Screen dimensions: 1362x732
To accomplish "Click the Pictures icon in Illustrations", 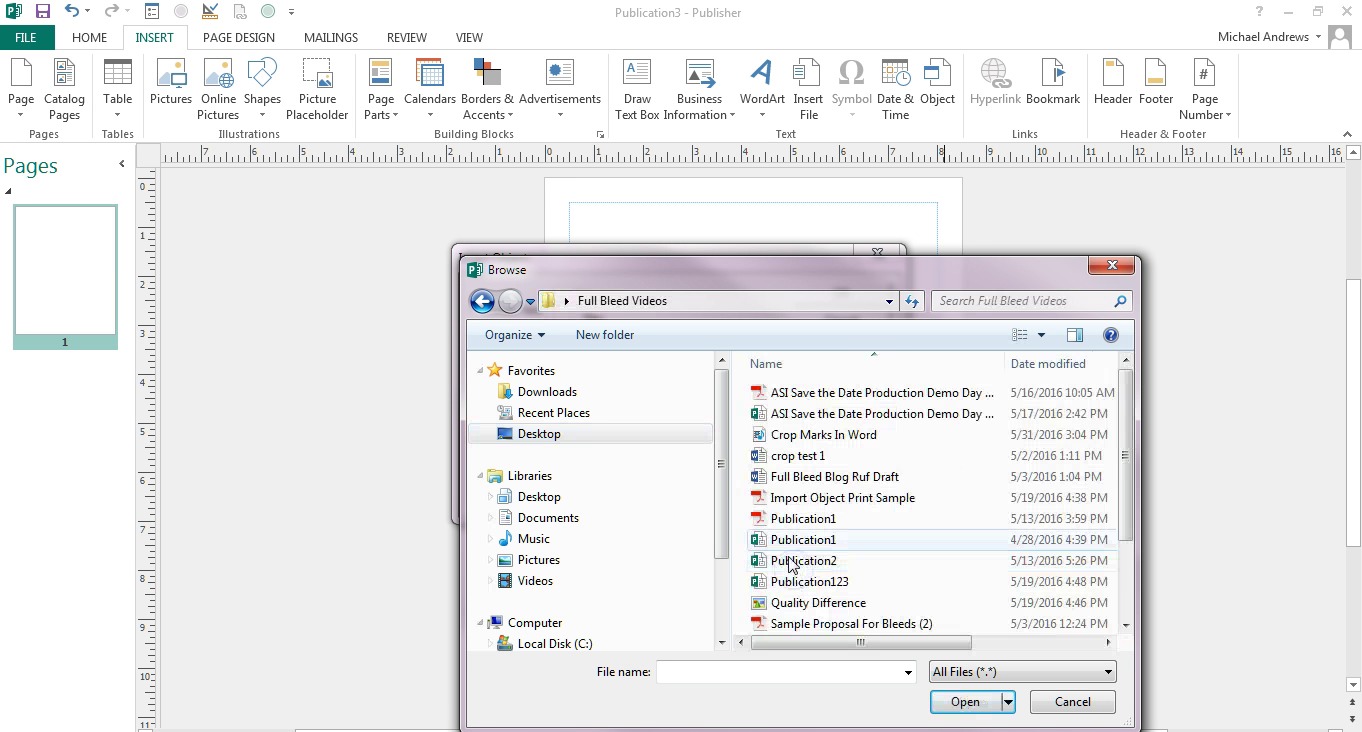I will (171, 82).
